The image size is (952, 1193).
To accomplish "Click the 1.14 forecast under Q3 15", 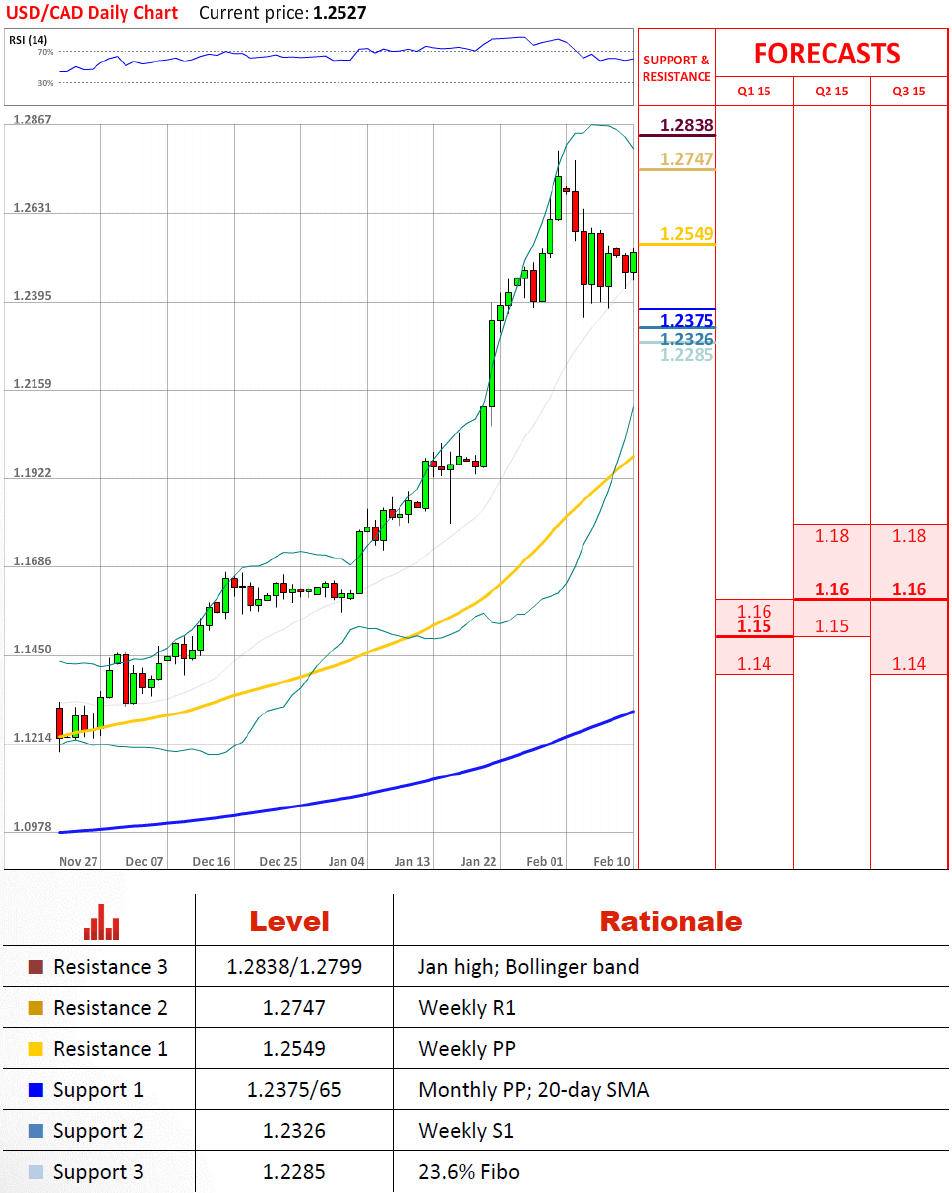I will click(x=909, y=663).
